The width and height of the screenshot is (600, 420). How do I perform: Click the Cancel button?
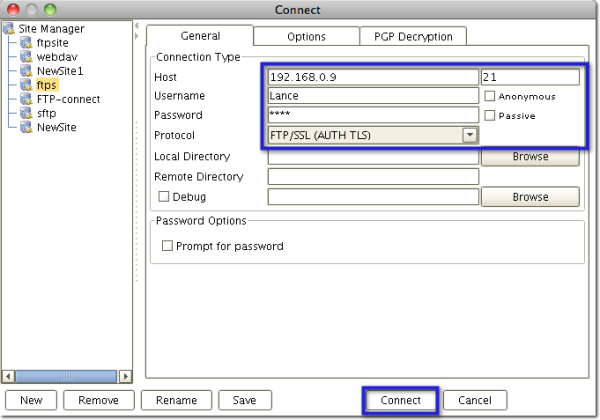click(475, 400)
